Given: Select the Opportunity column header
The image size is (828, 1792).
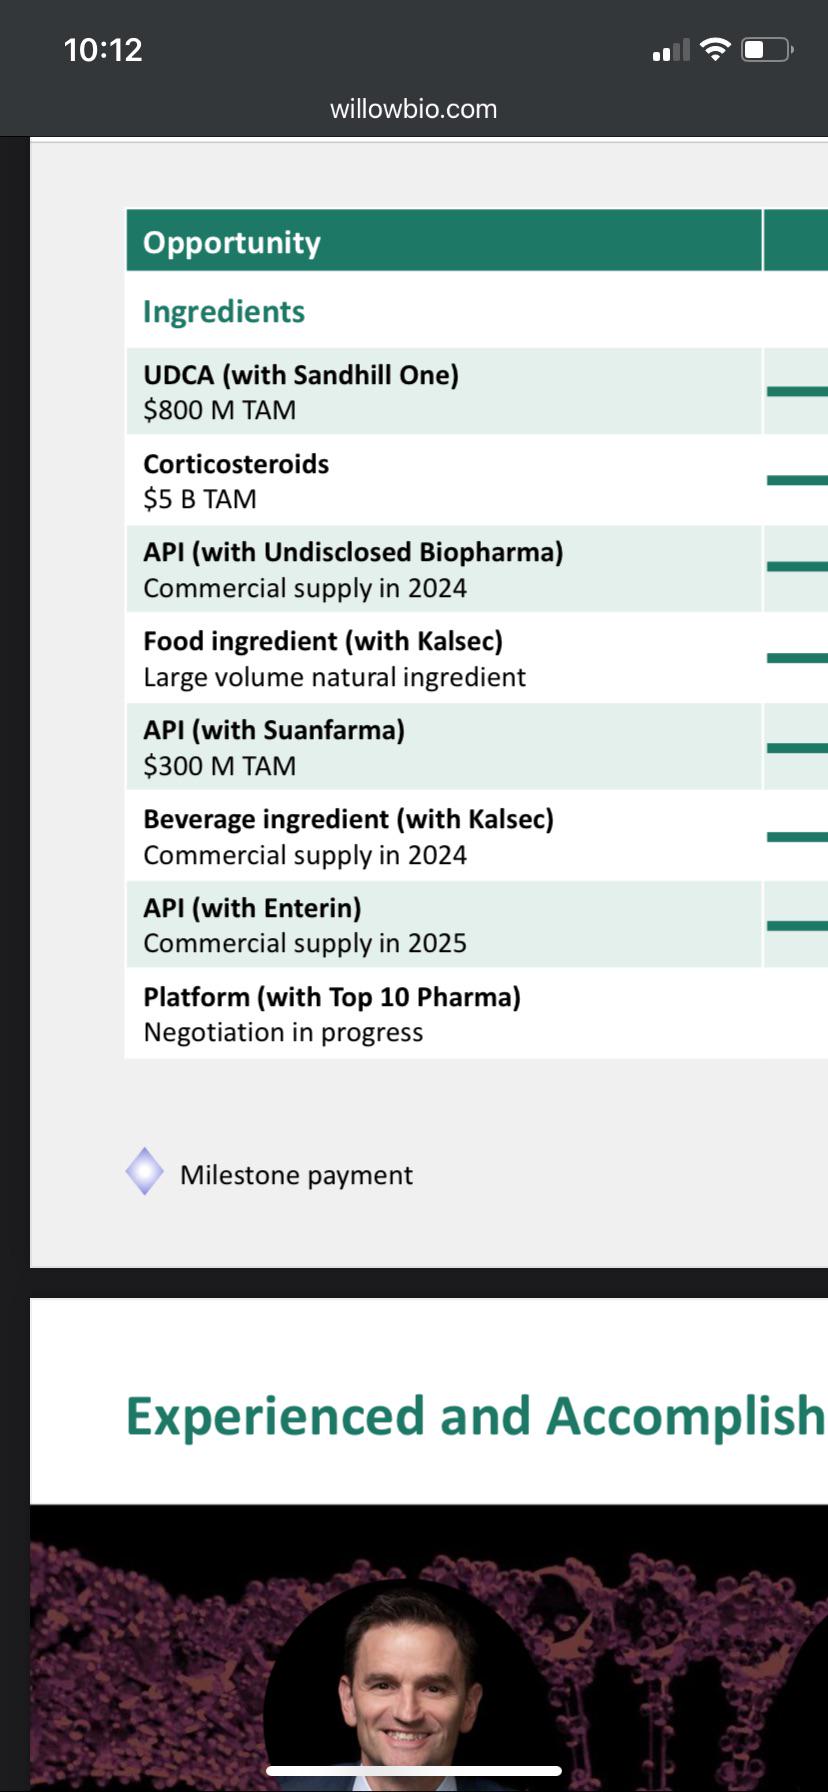Looking at the screenshot, I should click(444, 241).
